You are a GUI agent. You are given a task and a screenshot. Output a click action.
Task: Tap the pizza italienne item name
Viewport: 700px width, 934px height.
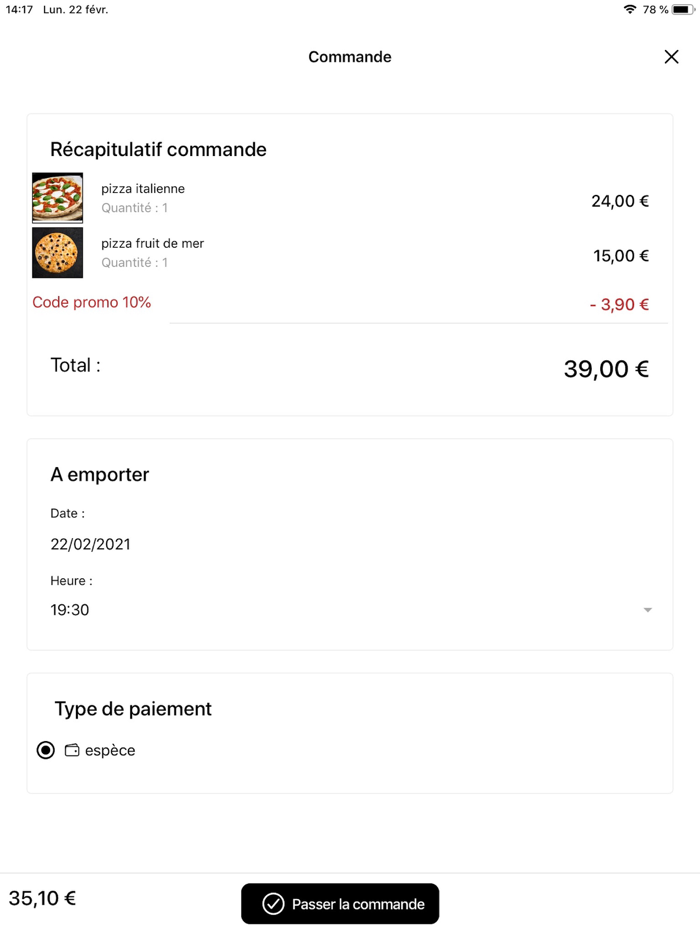(x=143, y=189)
